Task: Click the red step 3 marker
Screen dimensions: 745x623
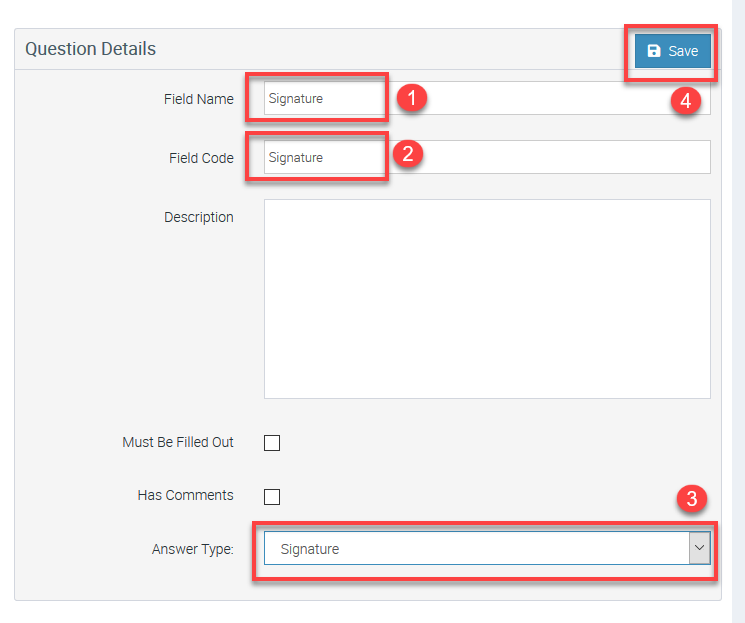Action: (x=692, y=499)
